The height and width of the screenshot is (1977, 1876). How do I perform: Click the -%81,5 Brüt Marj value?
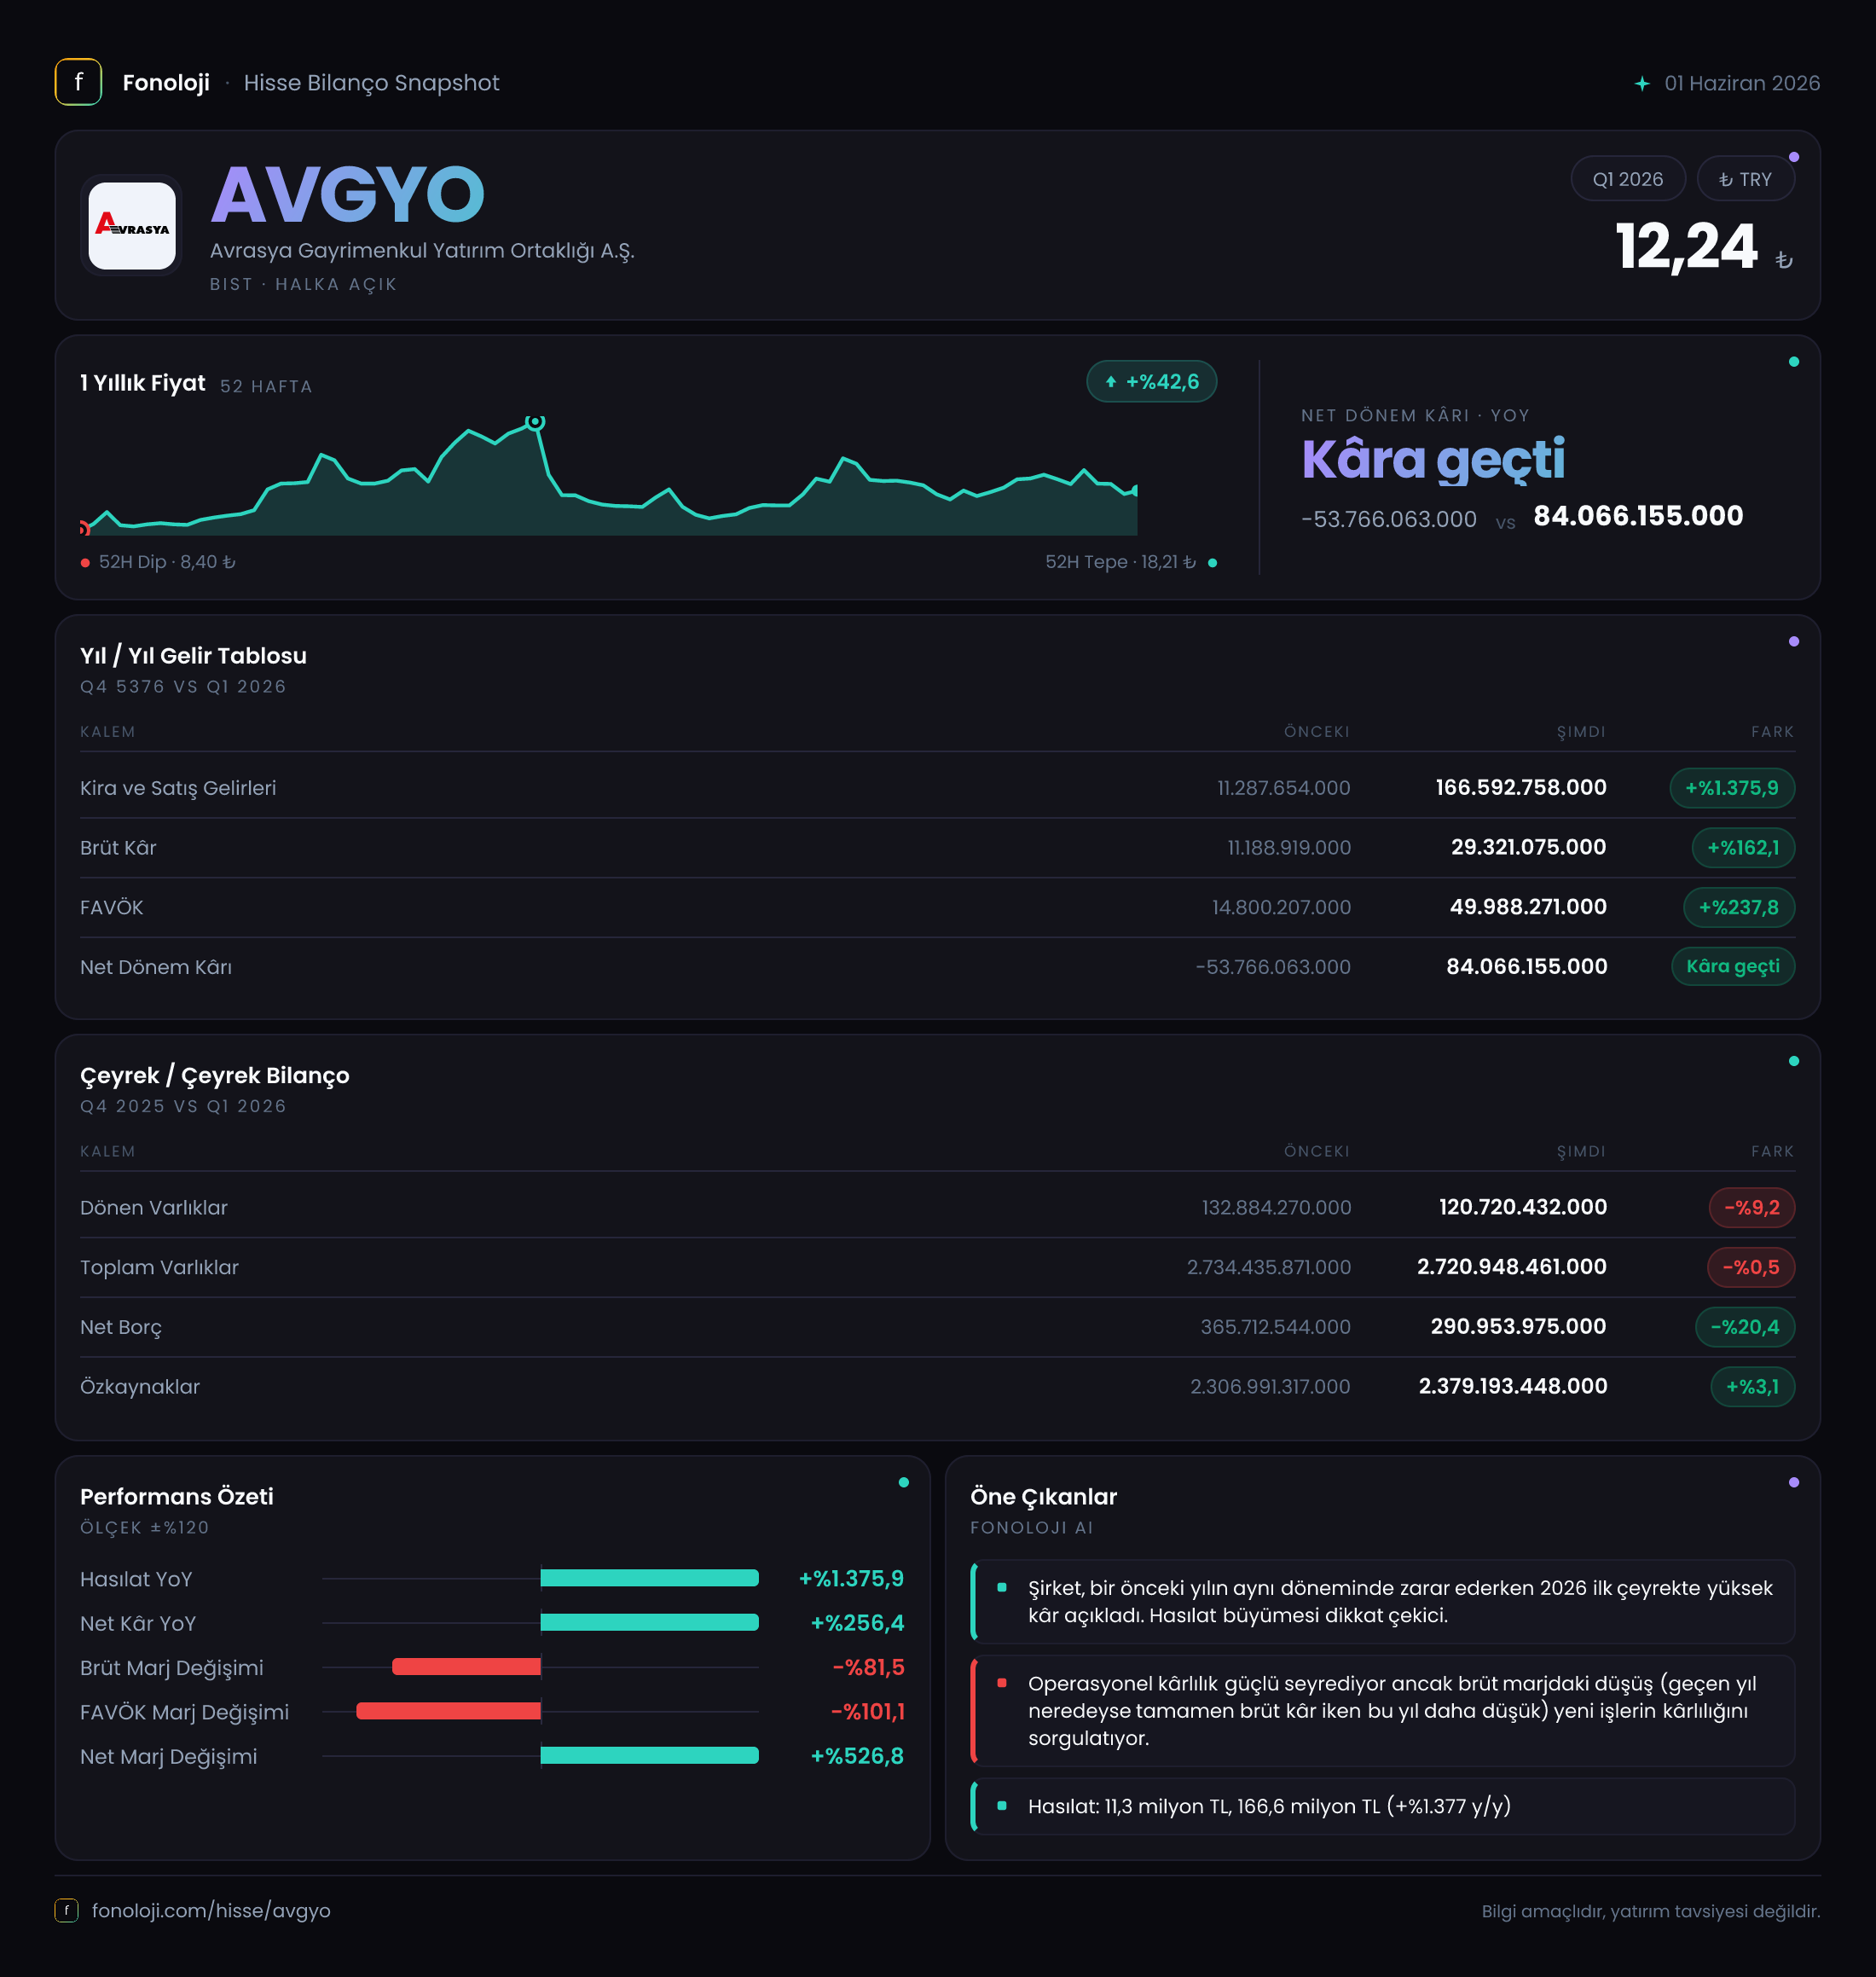click(x=868, y=1667)
